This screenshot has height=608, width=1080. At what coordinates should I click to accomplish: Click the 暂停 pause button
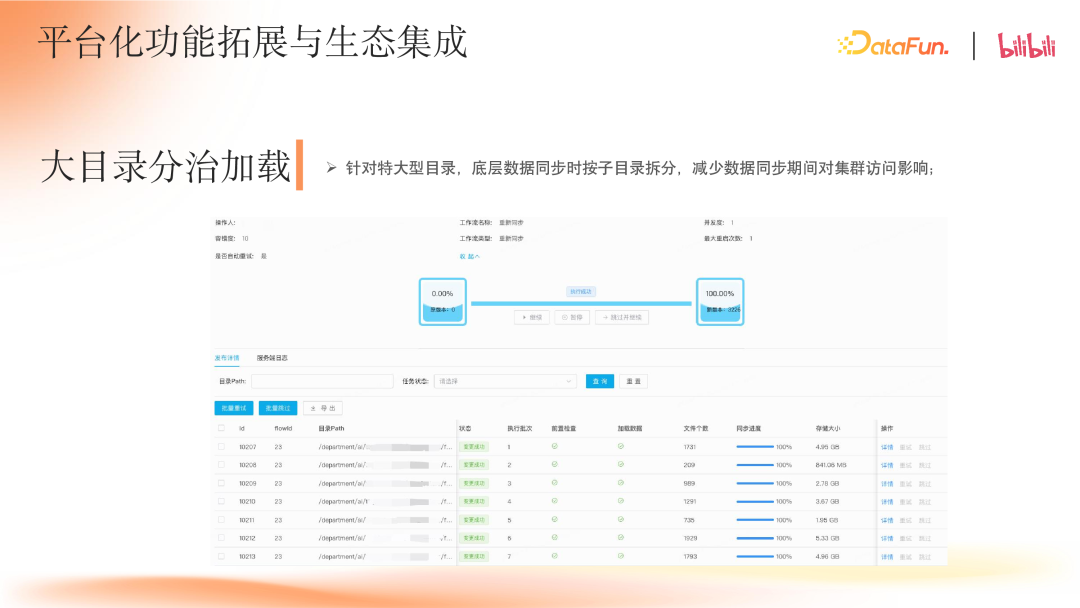572,317
